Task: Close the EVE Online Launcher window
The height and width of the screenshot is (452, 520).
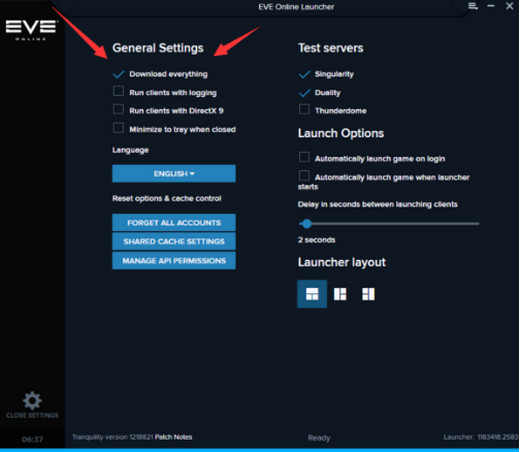Action: [x=509, y=6]
